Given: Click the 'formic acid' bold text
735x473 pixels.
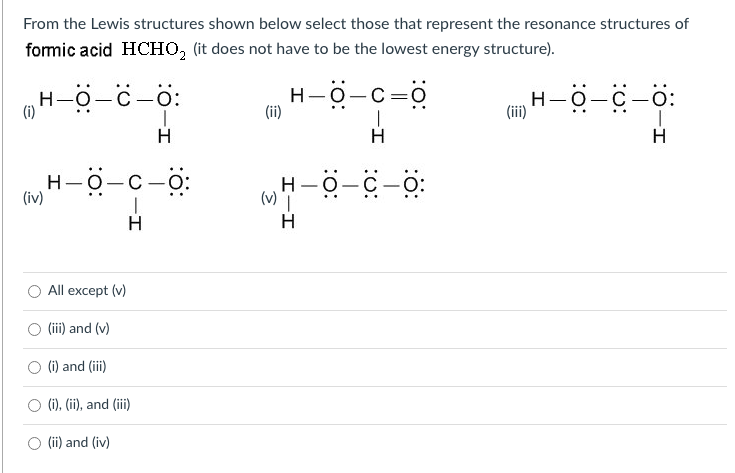Looking at the screenshot, I should point(69,50).
